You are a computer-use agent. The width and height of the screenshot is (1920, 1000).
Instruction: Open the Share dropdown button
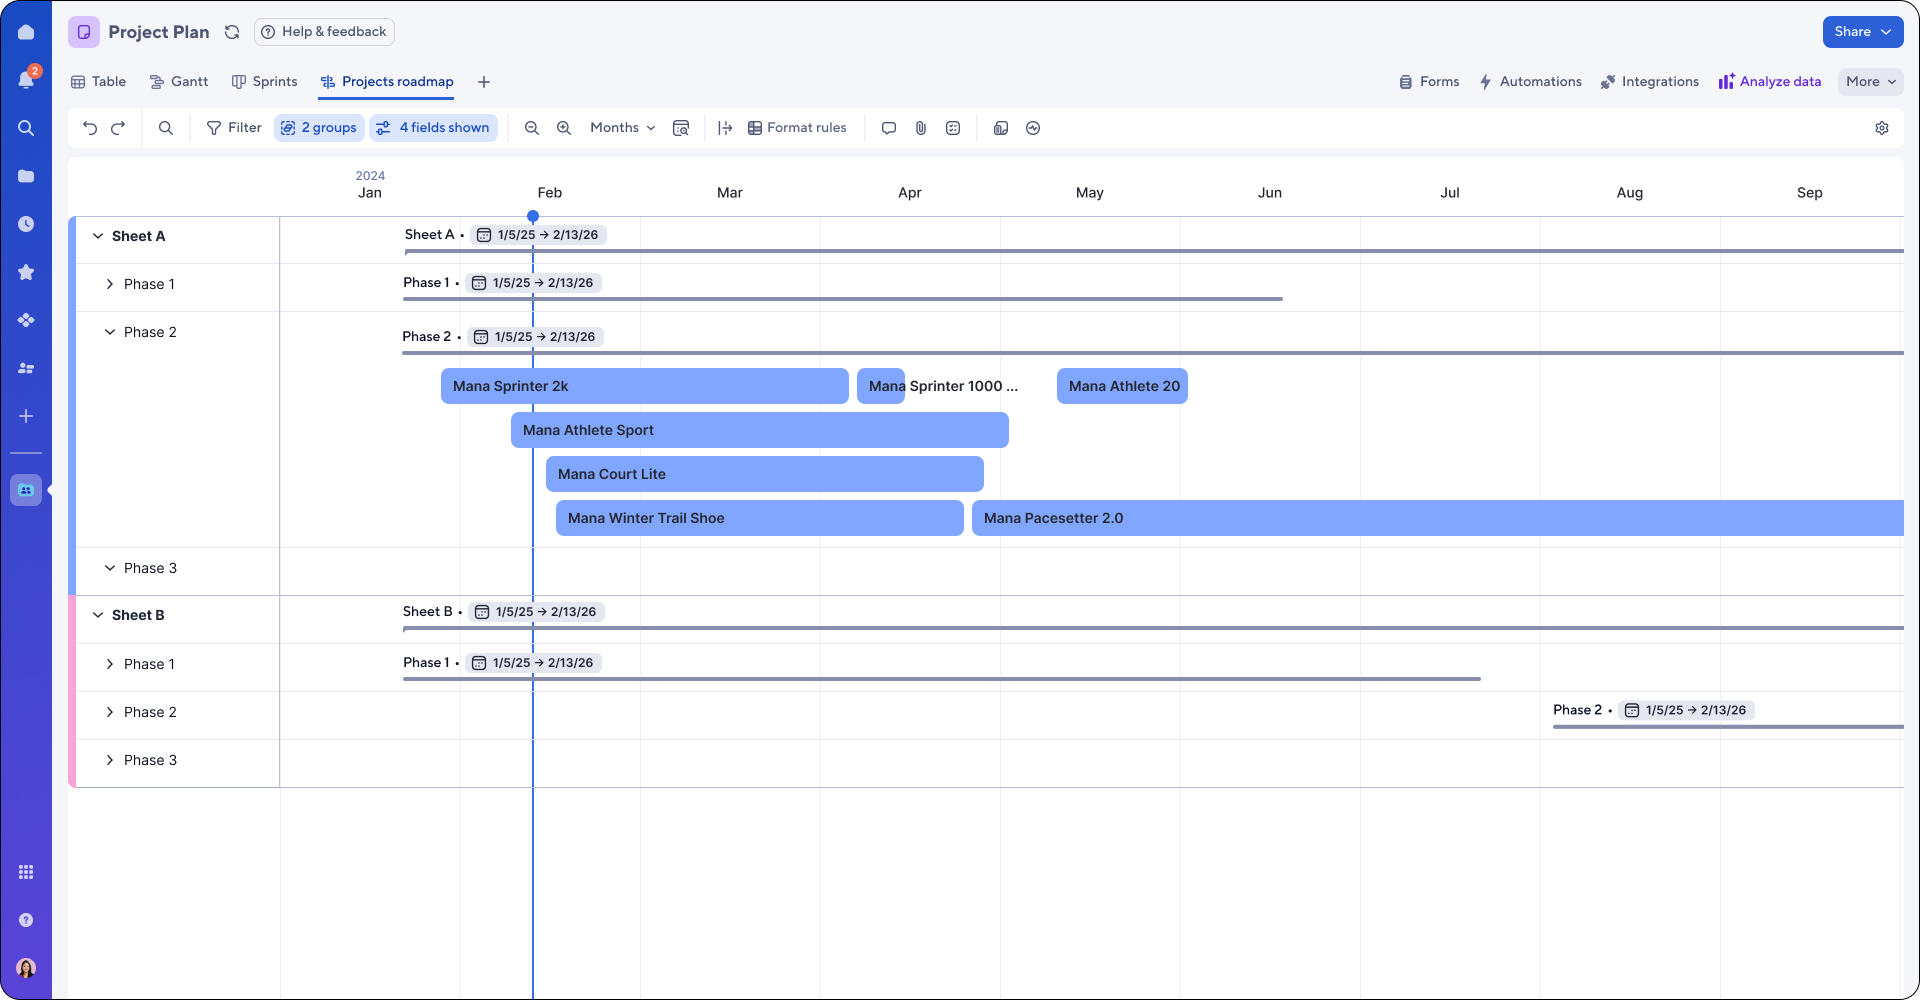click(x=1862, y=32)
